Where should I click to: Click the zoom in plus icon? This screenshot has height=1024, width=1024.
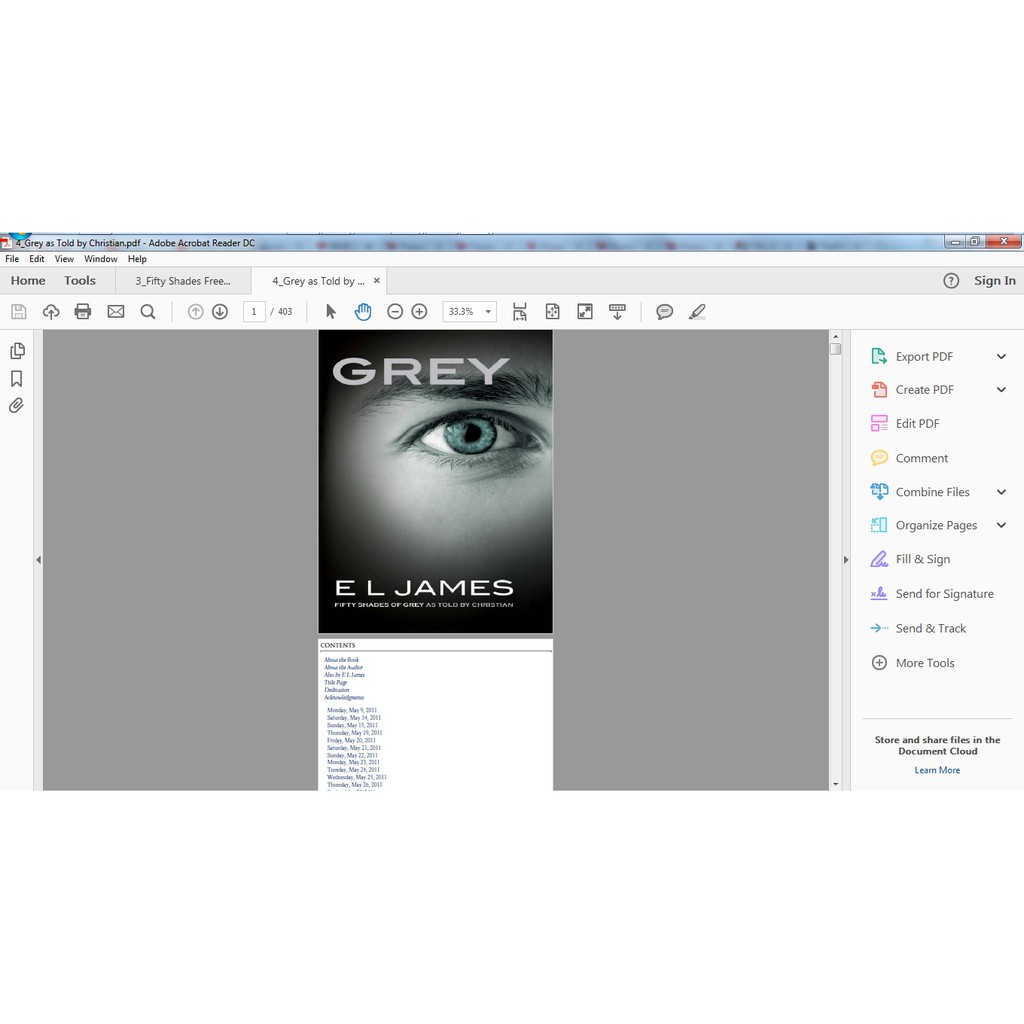[420, 312]
